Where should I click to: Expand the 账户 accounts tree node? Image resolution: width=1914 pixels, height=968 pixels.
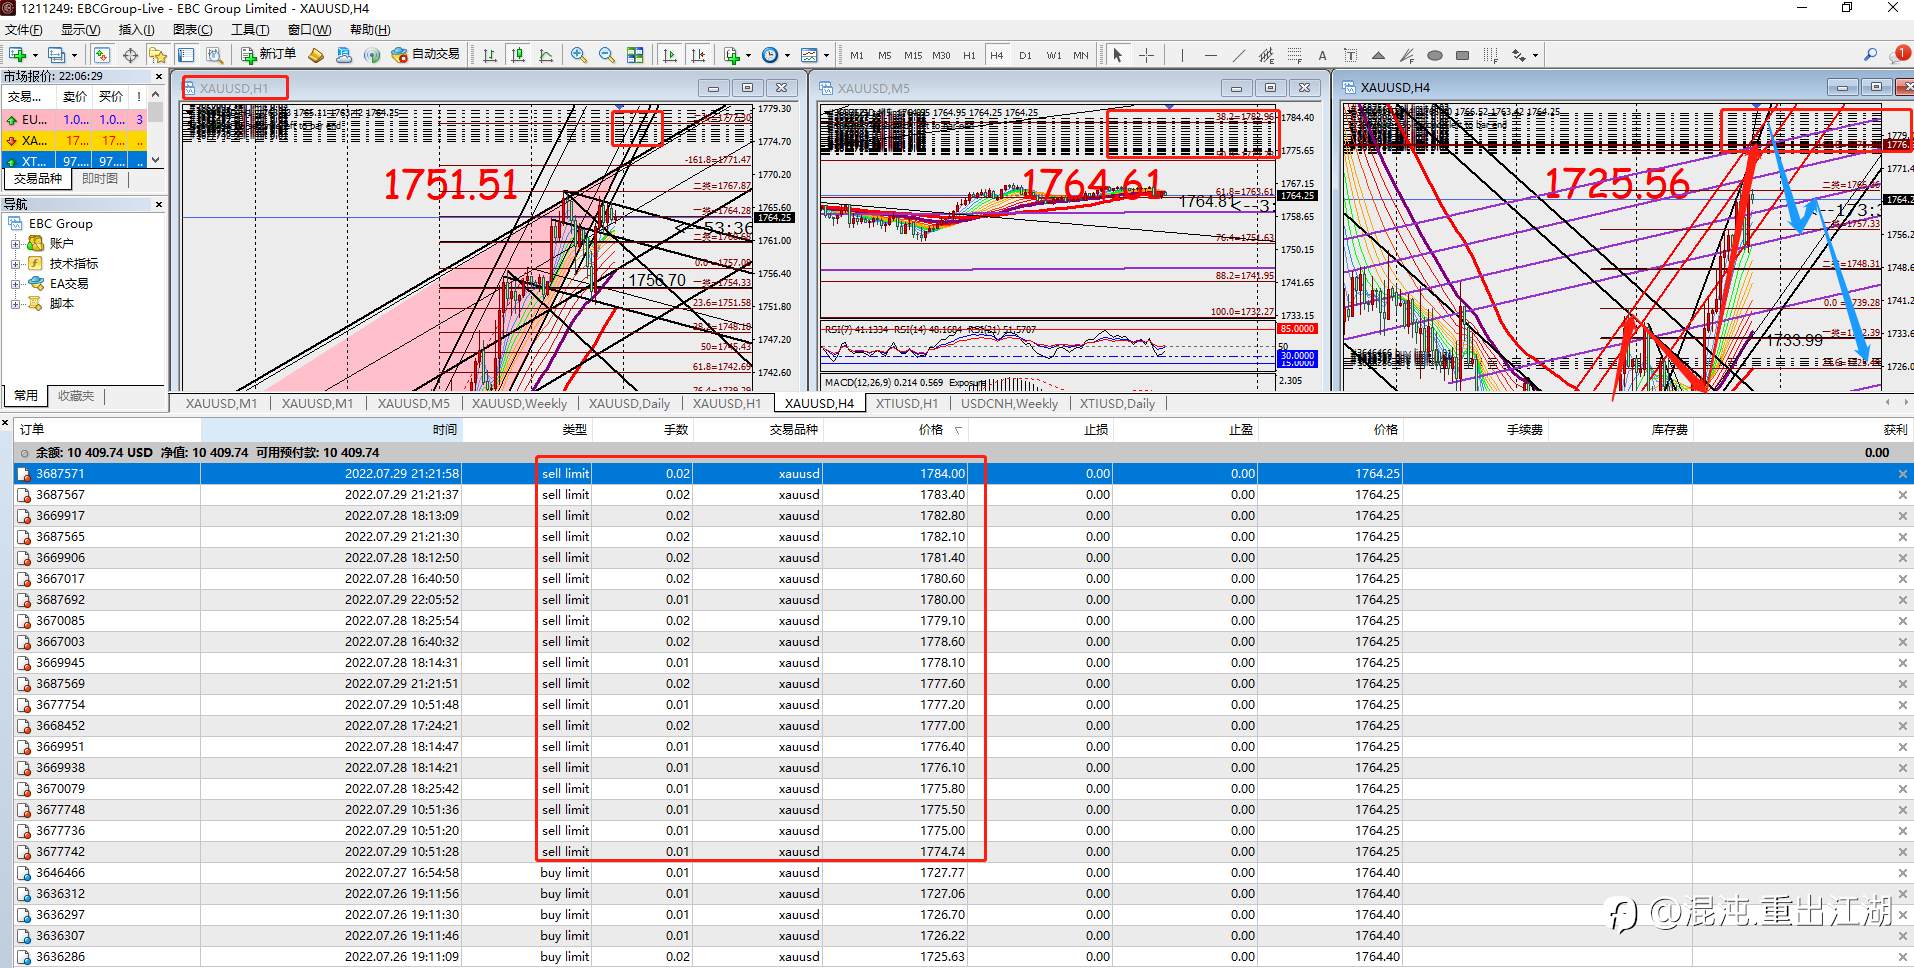tap(16, 244)
